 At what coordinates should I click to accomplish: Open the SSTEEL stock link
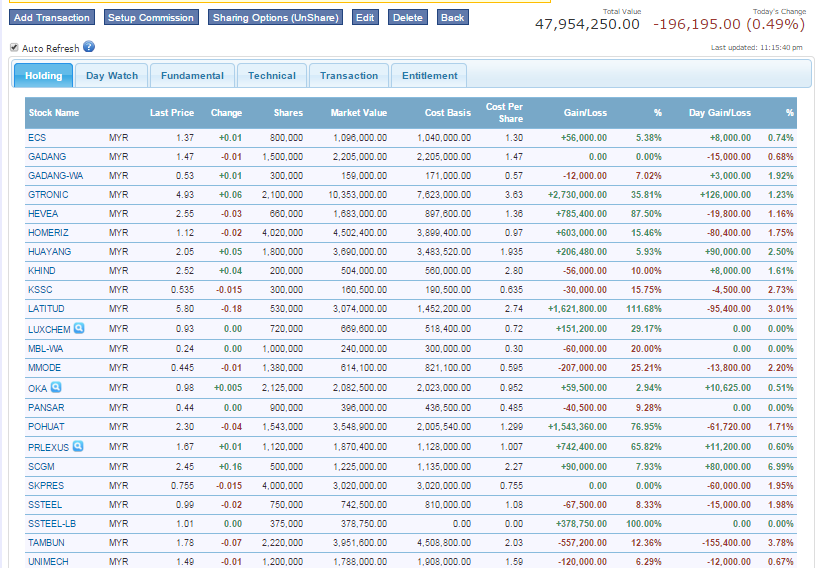click(45, 504)
